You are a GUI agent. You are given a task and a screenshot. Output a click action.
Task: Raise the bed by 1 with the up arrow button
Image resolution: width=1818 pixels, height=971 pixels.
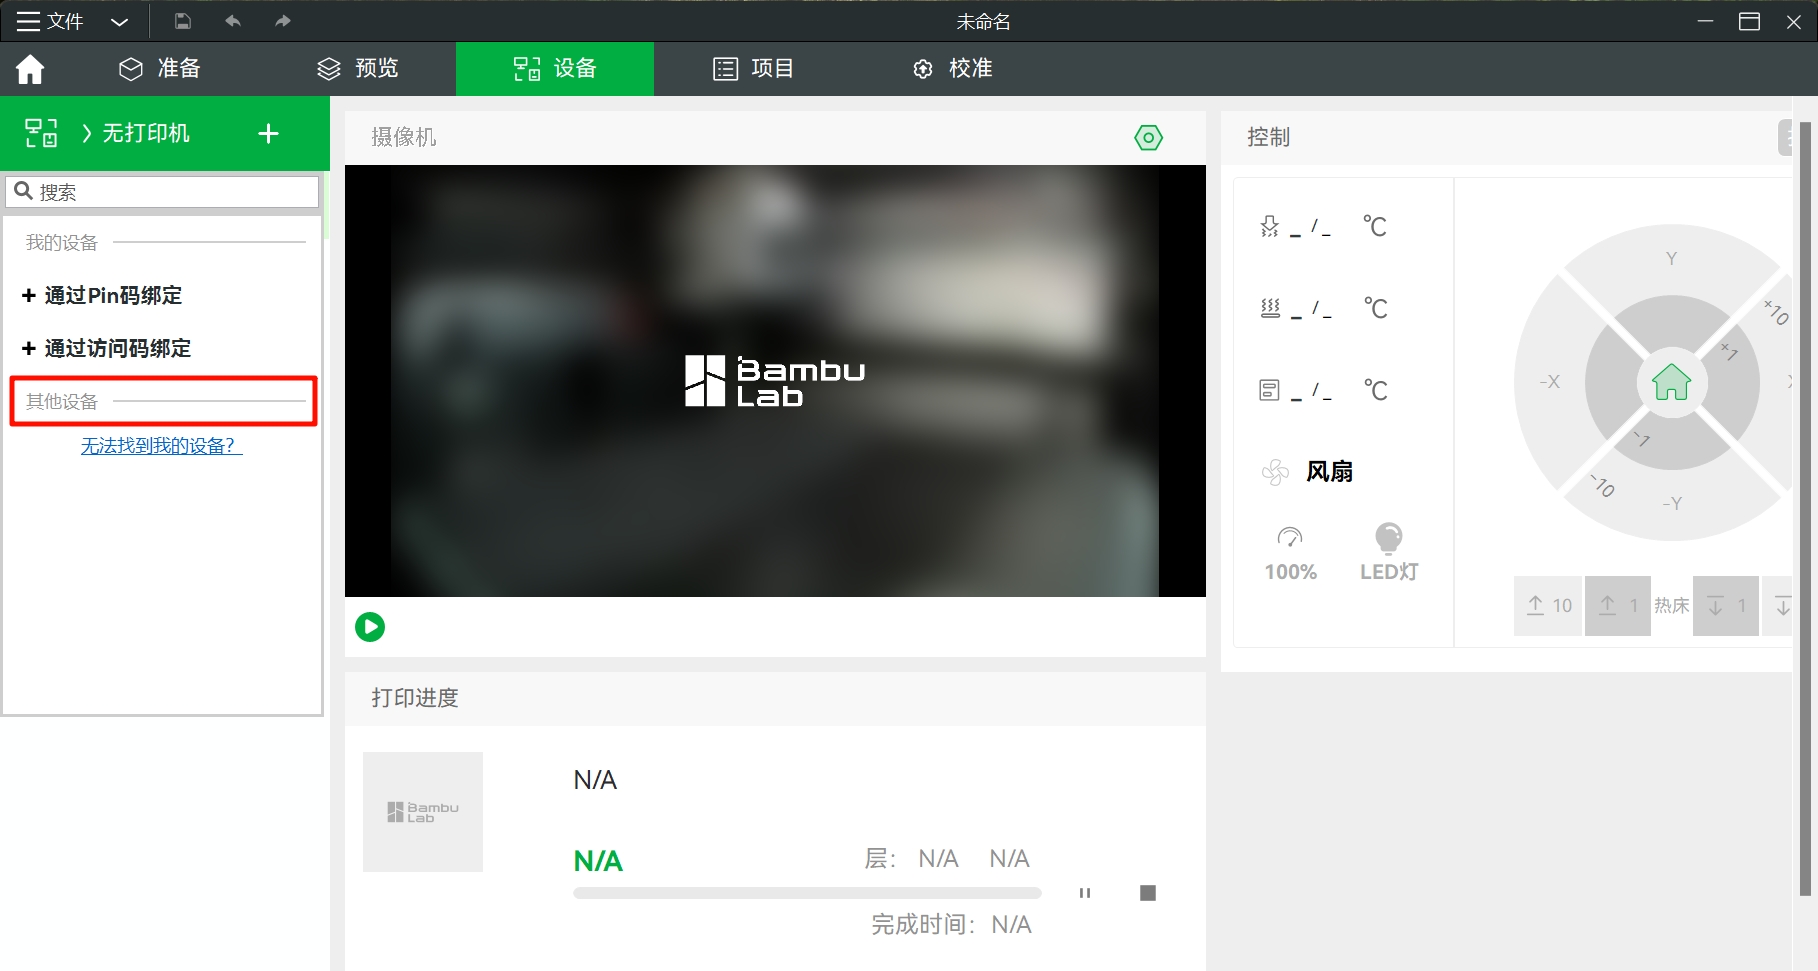1618,605
